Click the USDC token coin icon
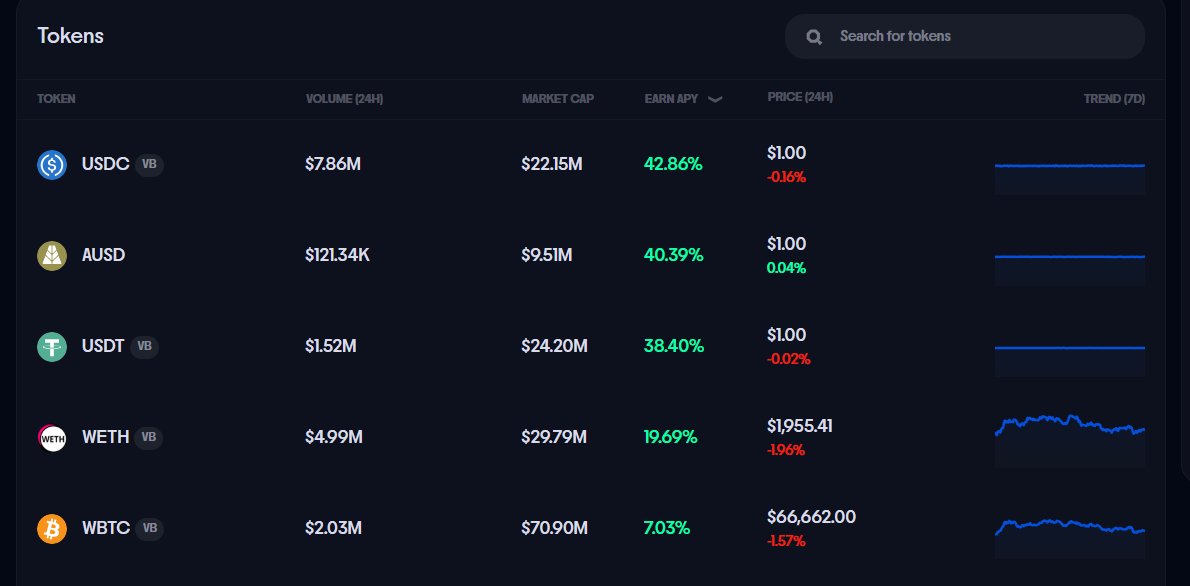This screenshot has height=586, width=1190. click(52, 164)
